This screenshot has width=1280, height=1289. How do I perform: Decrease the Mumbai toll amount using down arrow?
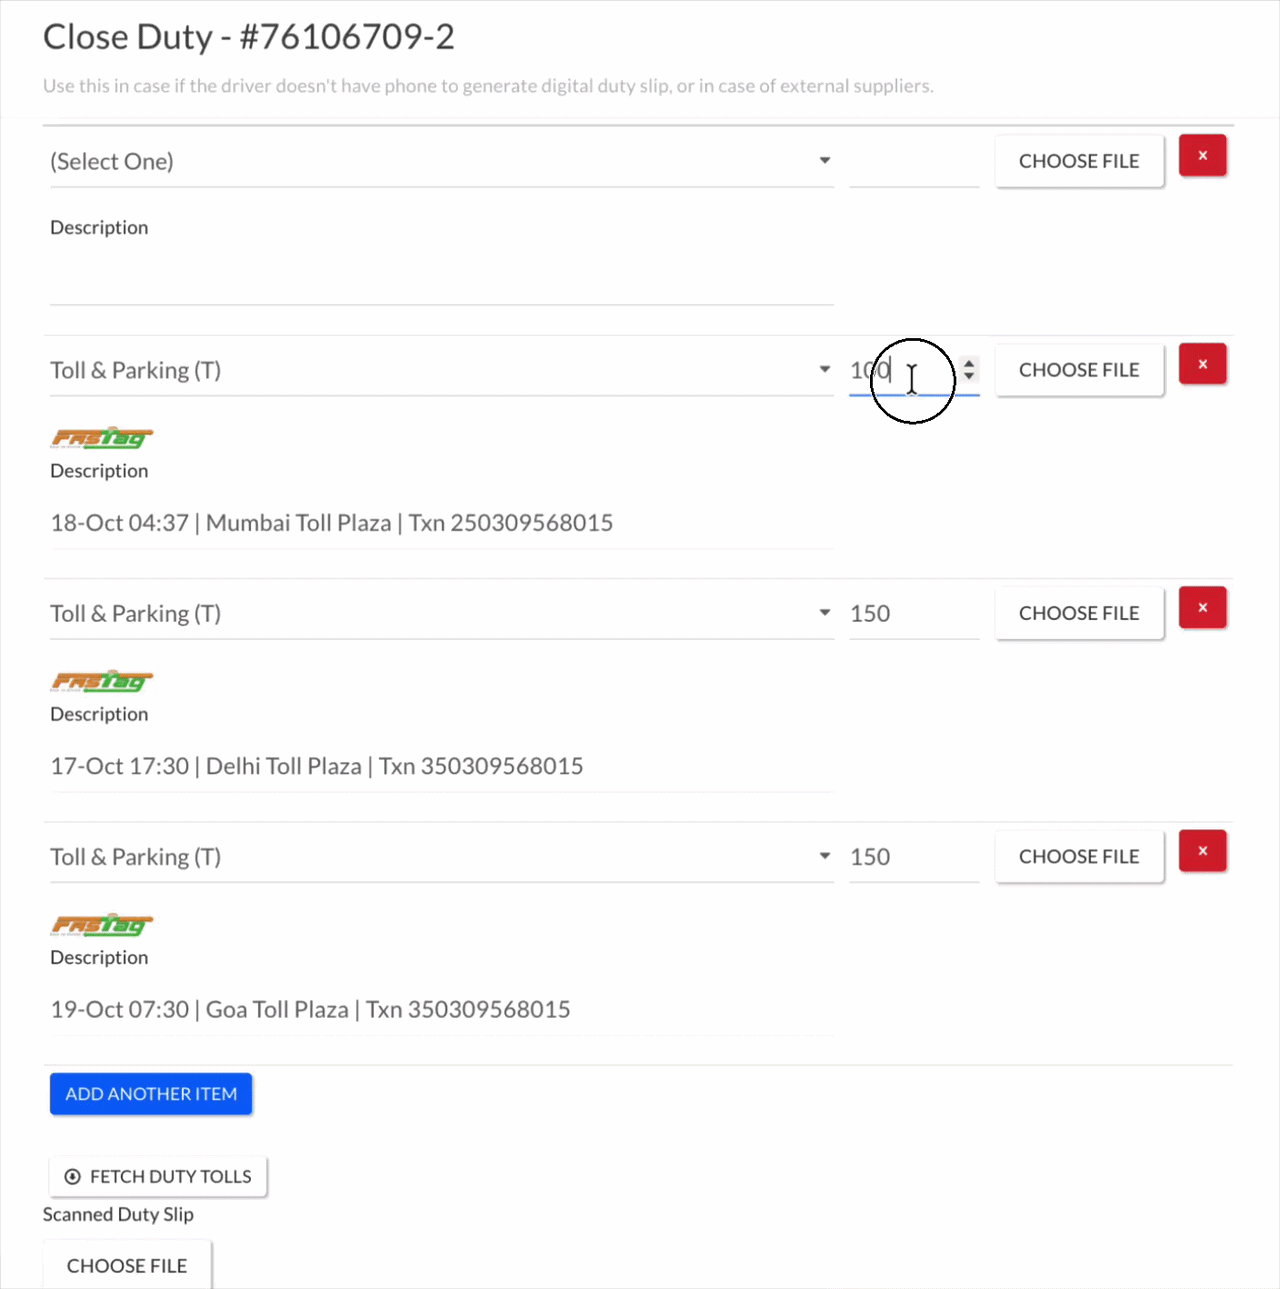tap(968, 376)
